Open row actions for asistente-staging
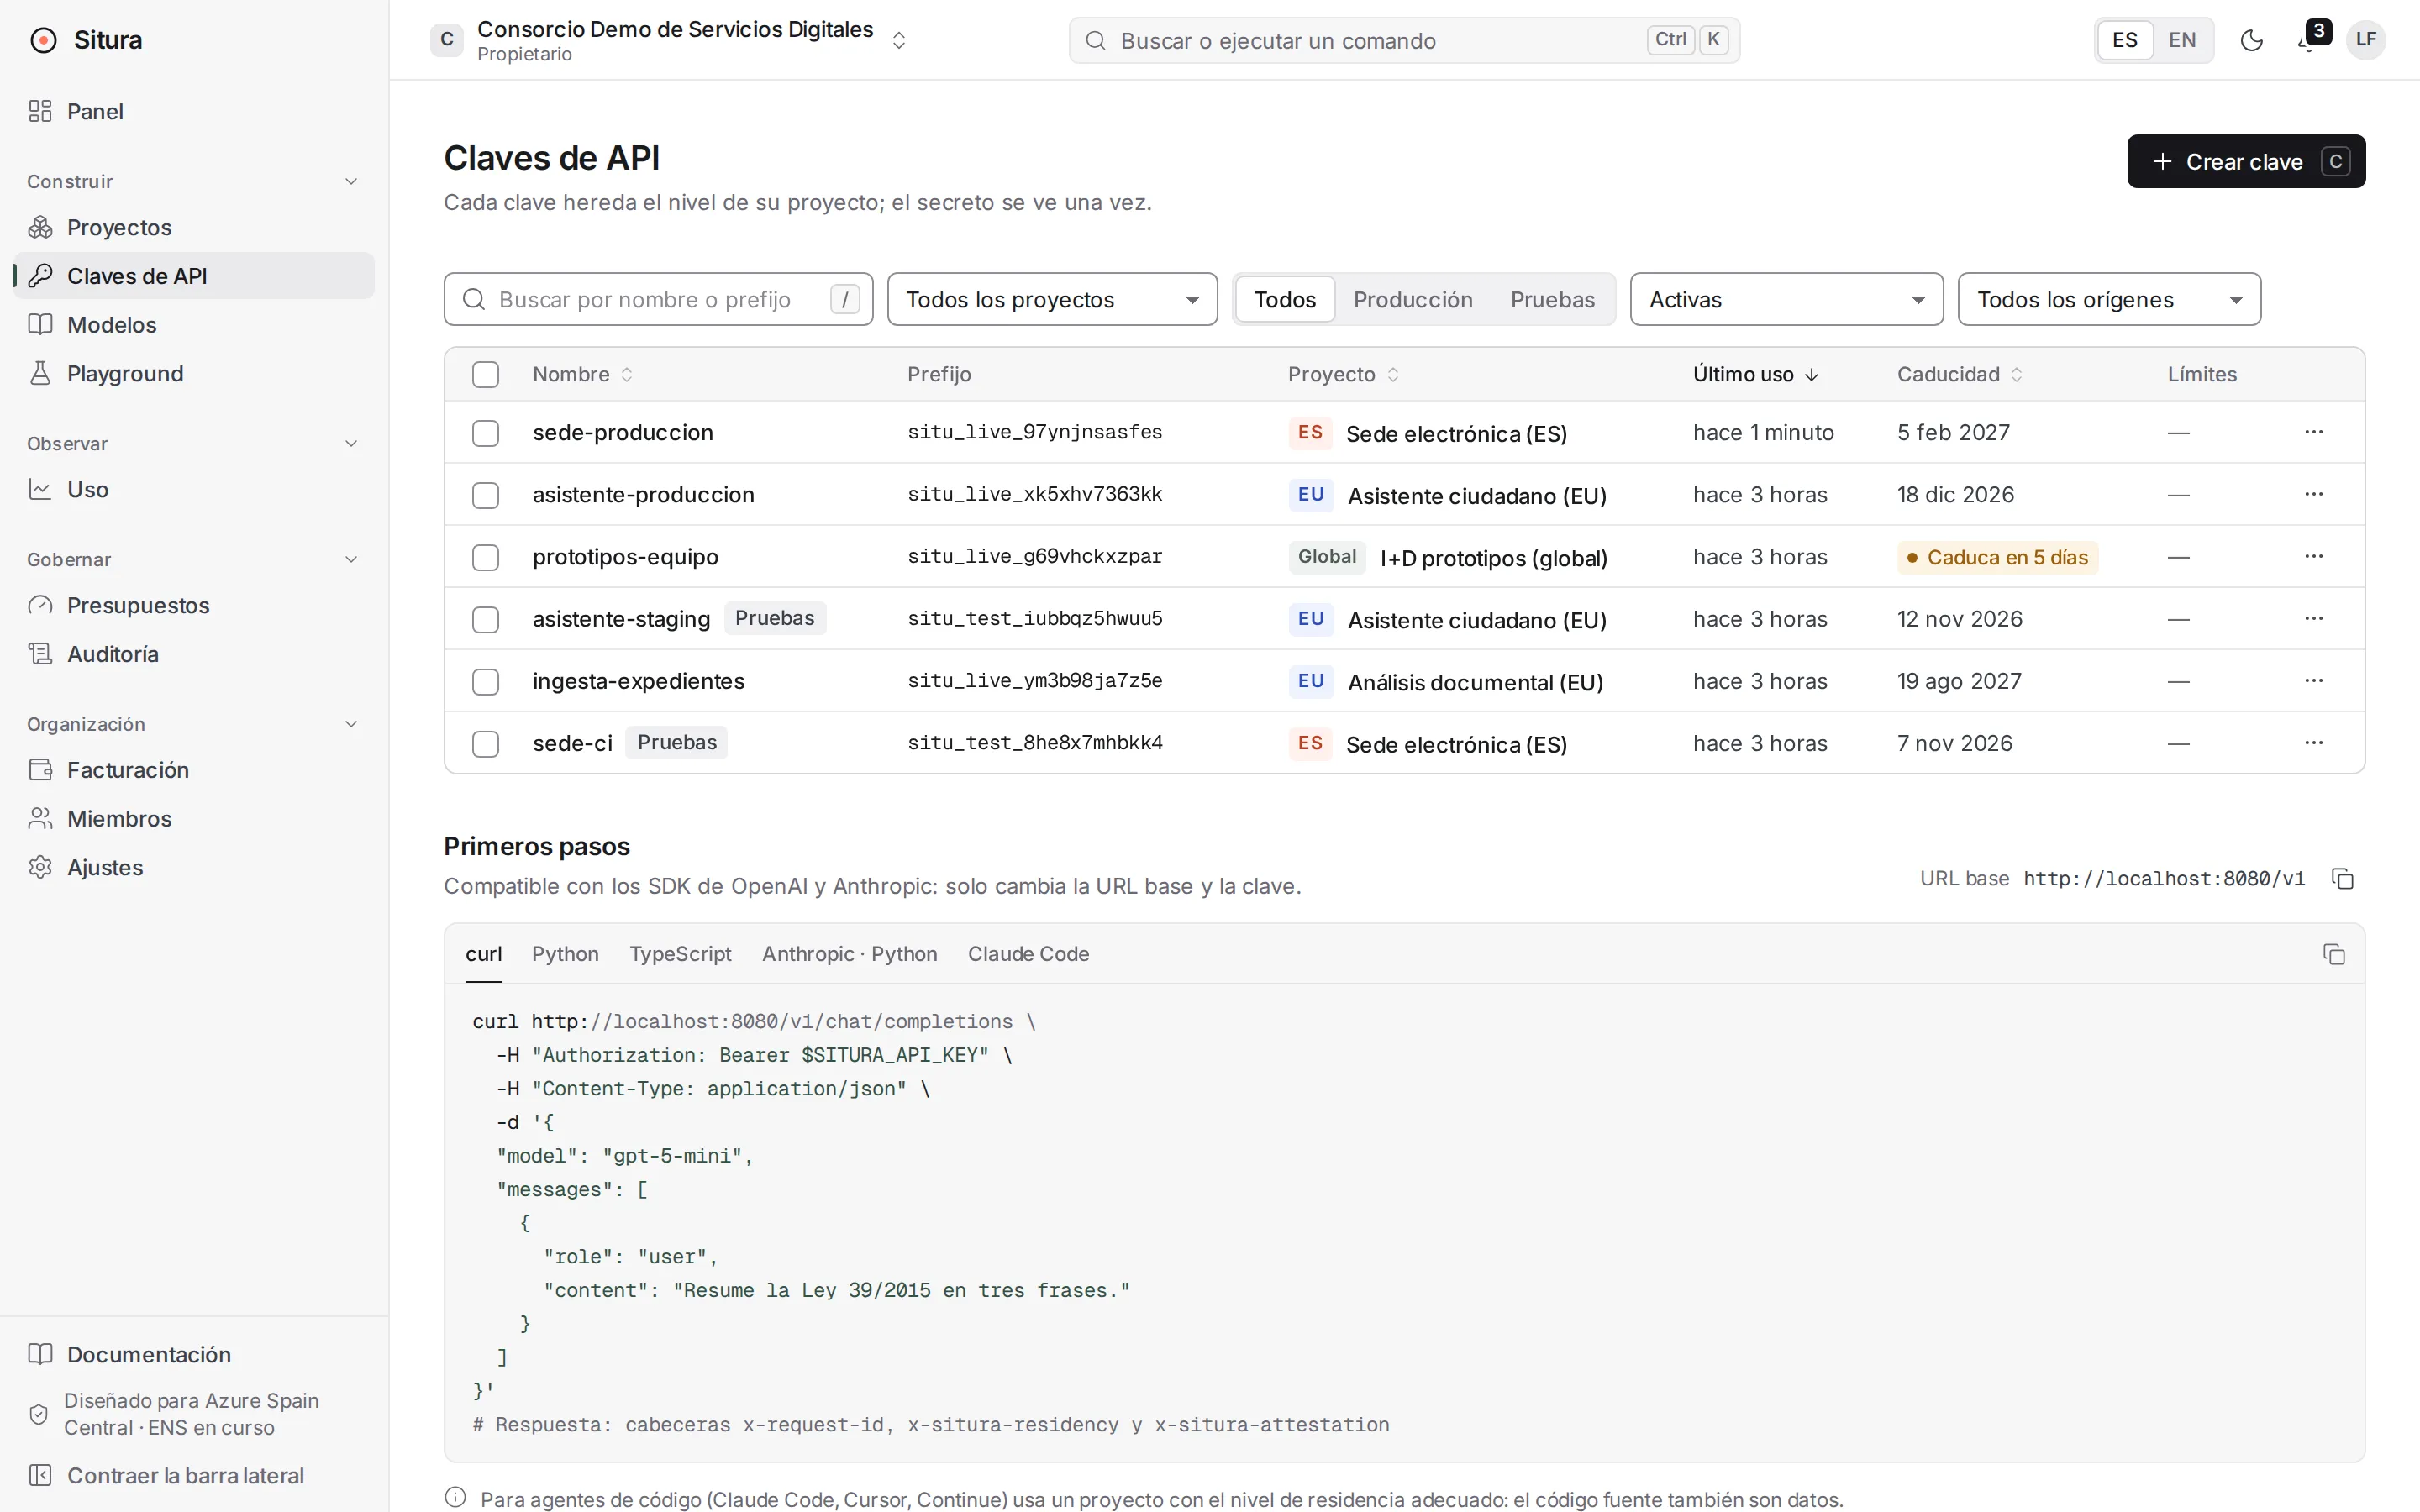Viewport: 2420px width, 1512px height. pos(2314,618)
